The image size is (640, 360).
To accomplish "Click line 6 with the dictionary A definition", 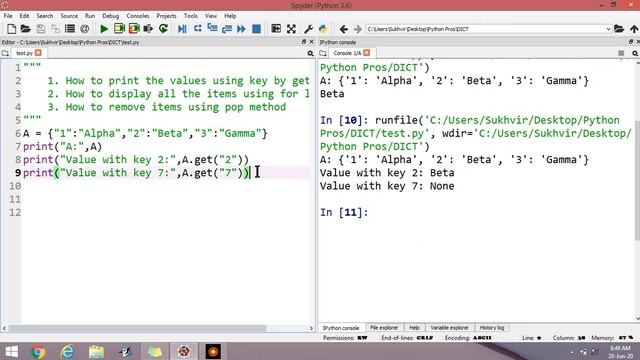I will pos(145,133).
